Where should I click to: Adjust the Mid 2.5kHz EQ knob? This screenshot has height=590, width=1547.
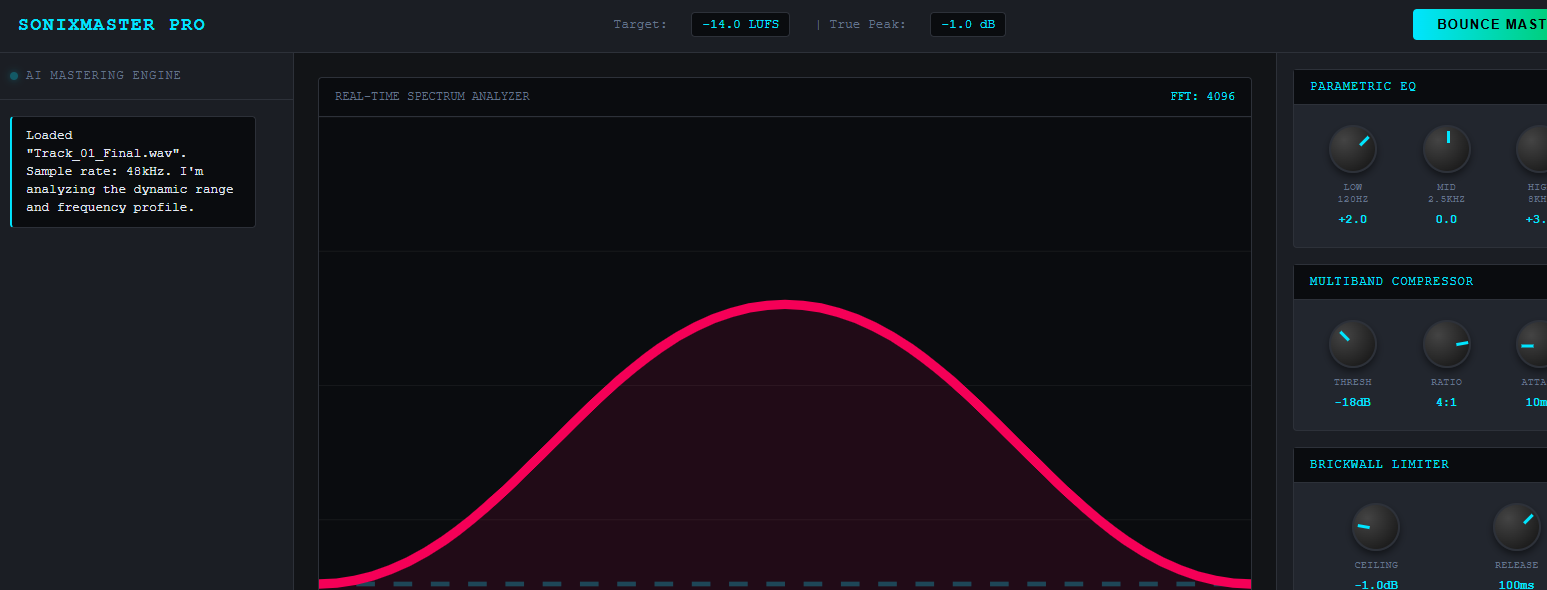click(1446, 150)
